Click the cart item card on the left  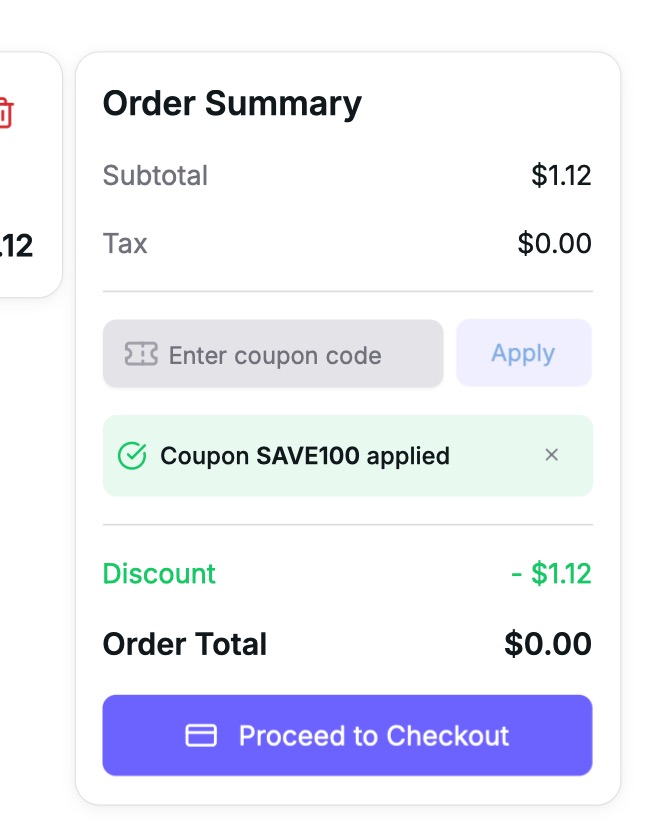(30, 180)
